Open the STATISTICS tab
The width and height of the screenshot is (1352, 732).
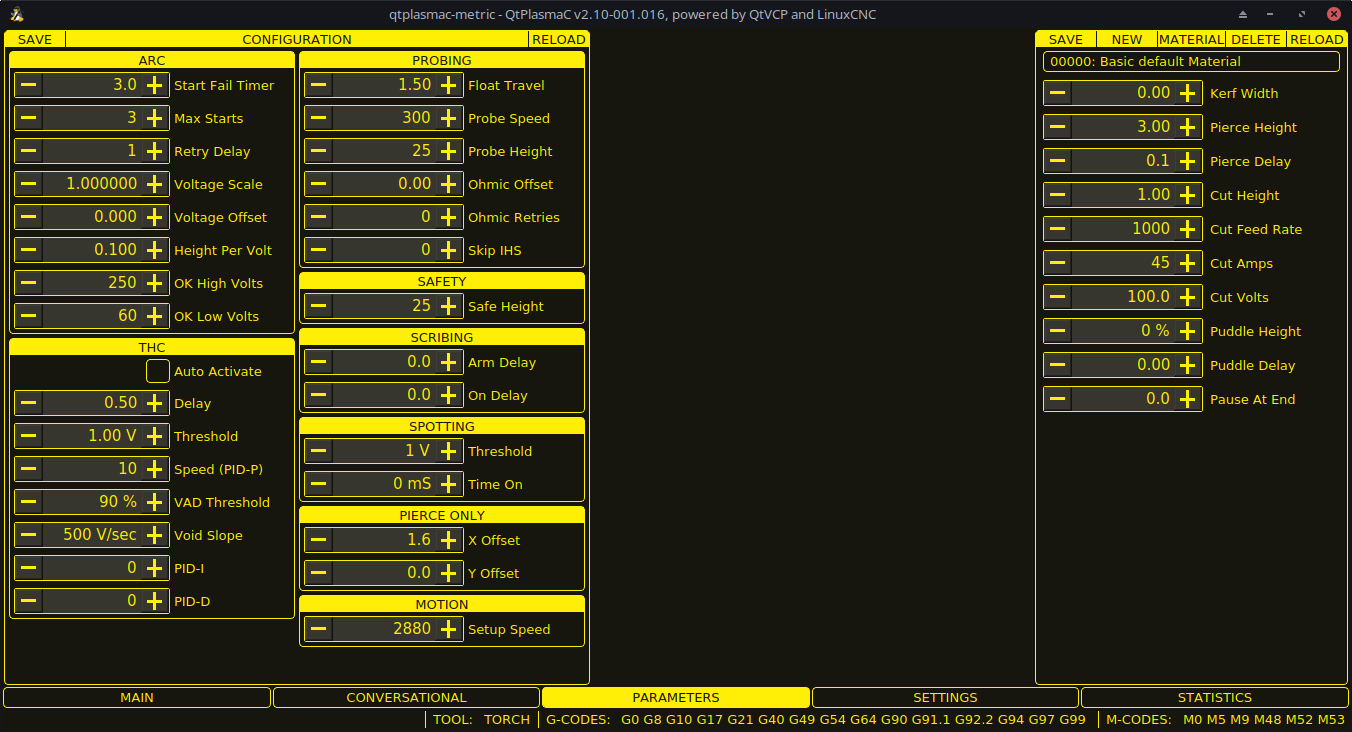point(1214,697)
